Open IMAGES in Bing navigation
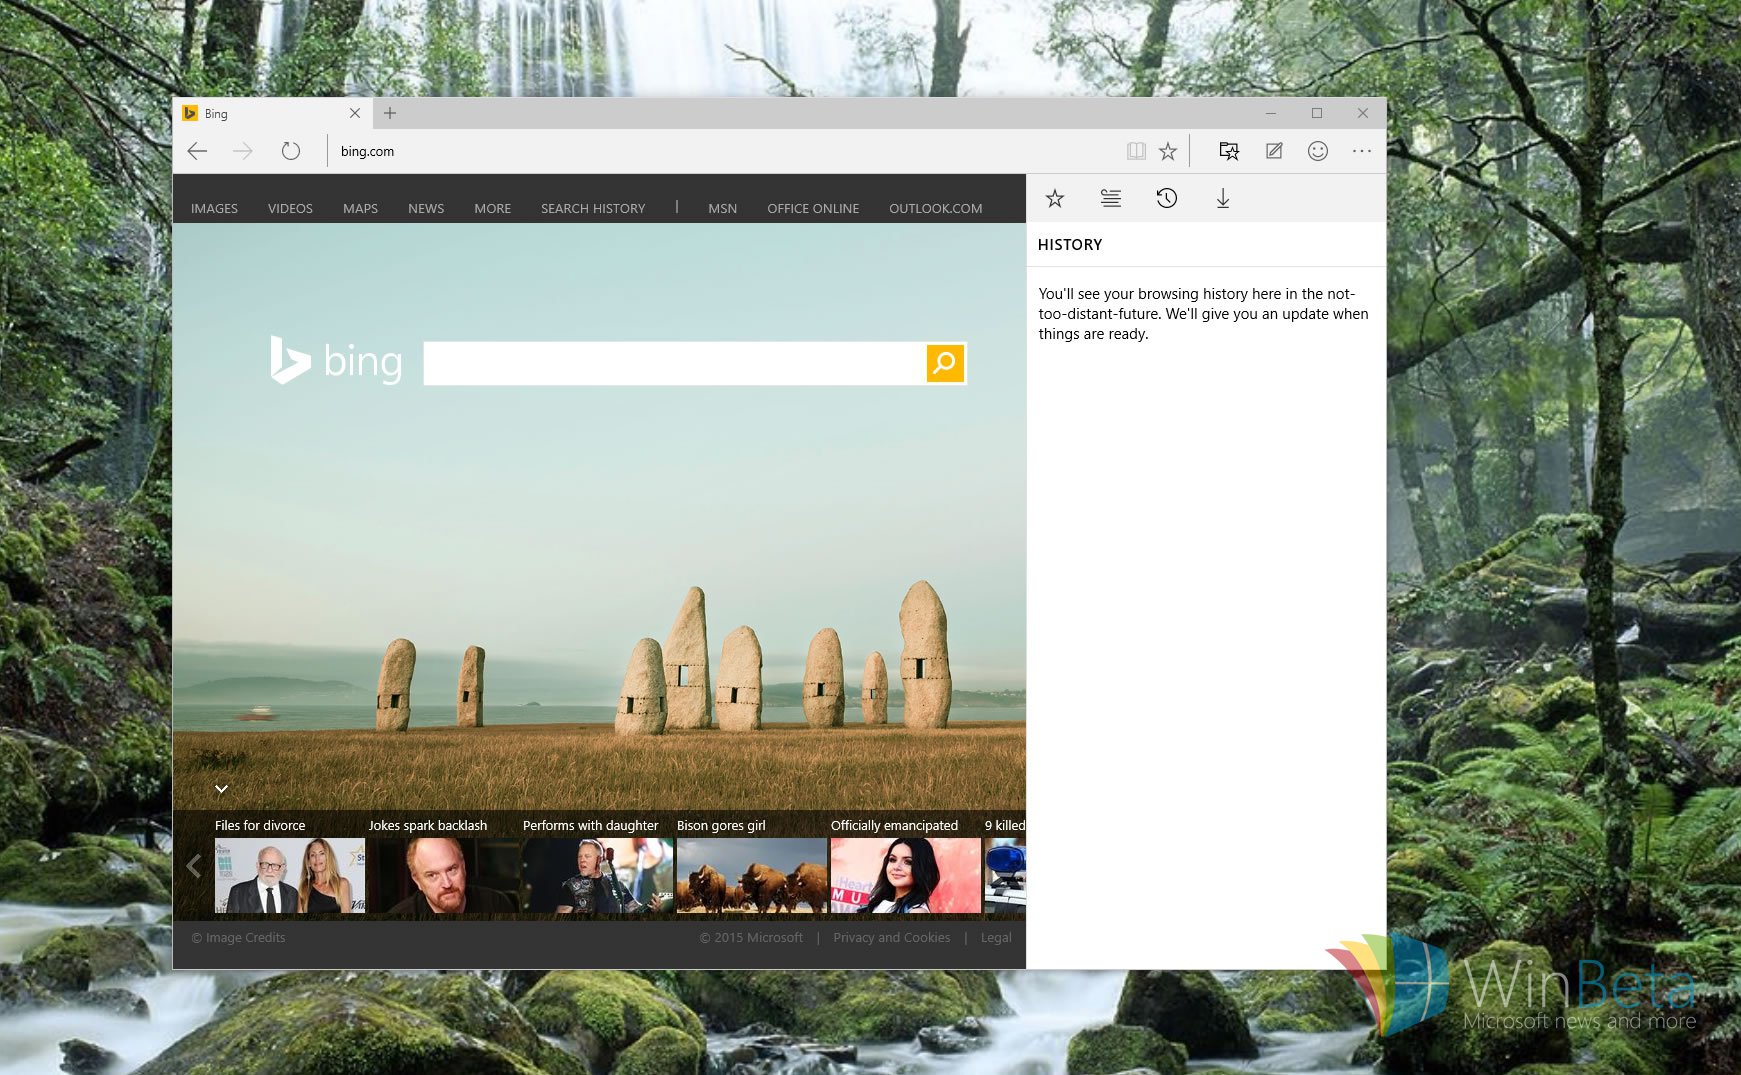The width and height of the screenshot is (1741, 1075). (x=214, y=208)
